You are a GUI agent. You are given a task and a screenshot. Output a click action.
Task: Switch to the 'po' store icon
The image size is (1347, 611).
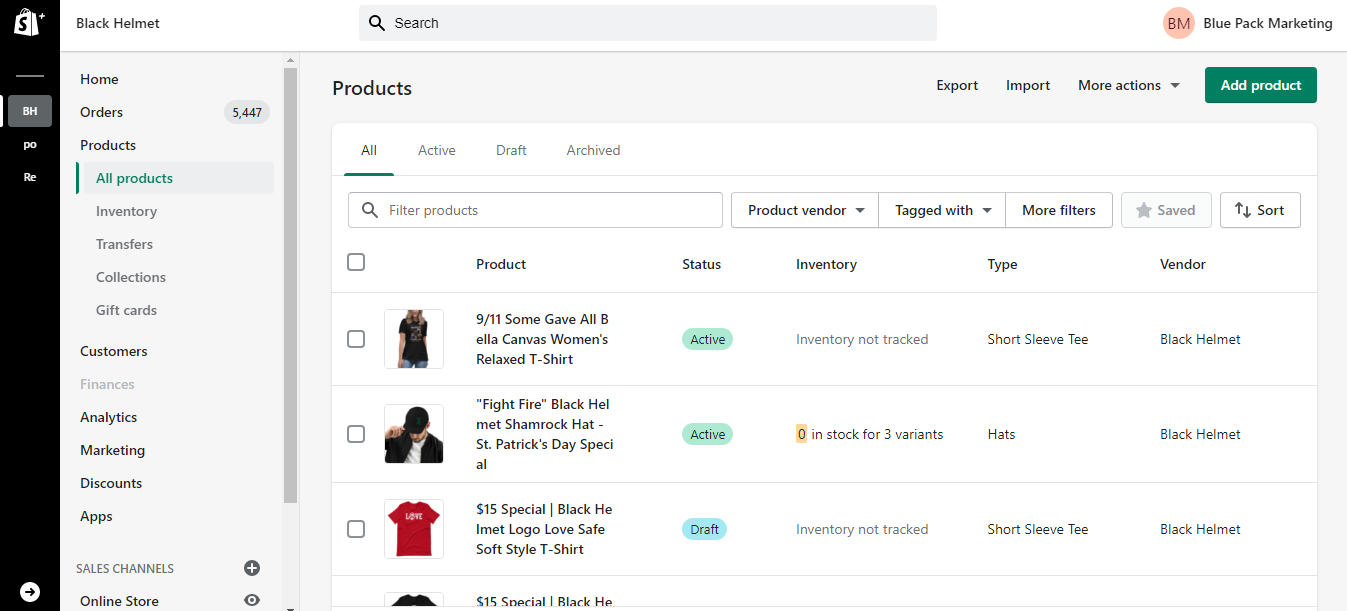[x=30, y=144]
